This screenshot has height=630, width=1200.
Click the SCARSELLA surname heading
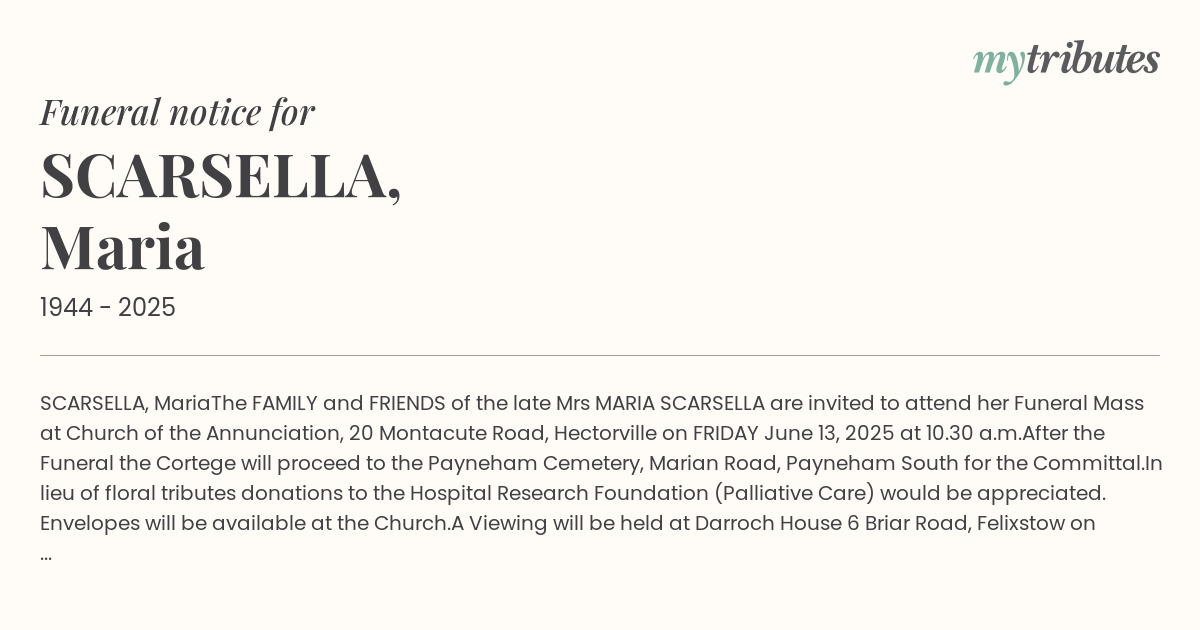click(x=221, y=177)
